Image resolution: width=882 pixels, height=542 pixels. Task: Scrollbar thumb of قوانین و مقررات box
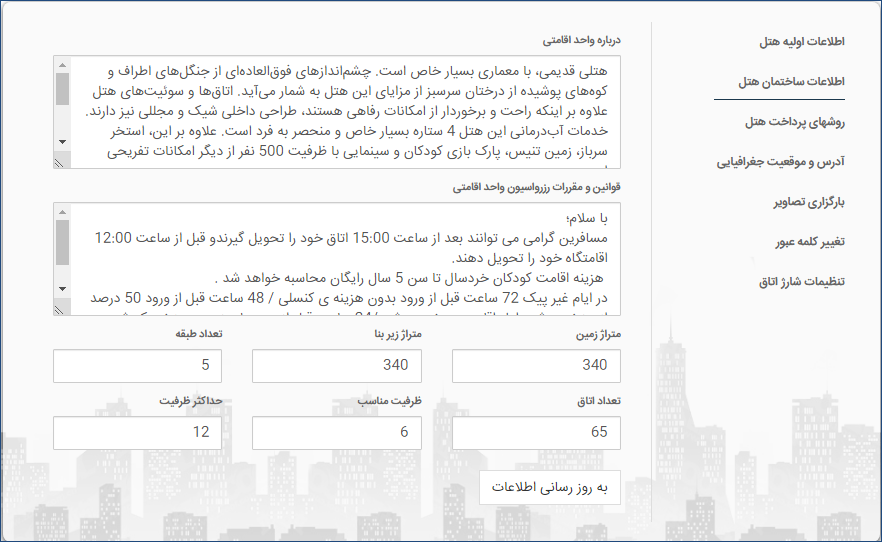(x=62, y=242)
